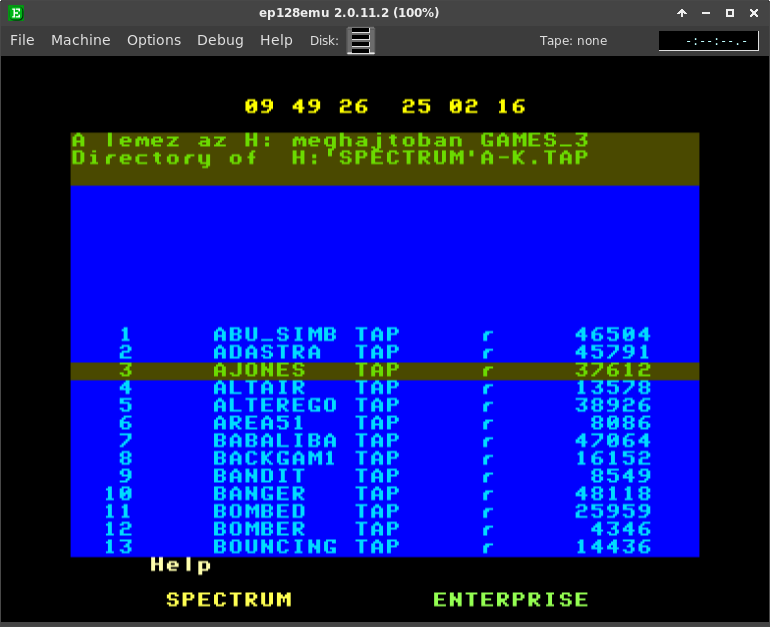Select the BACKGAM1 TAP file entry
Screen dimensions: 770x627
tap(385, 459)
